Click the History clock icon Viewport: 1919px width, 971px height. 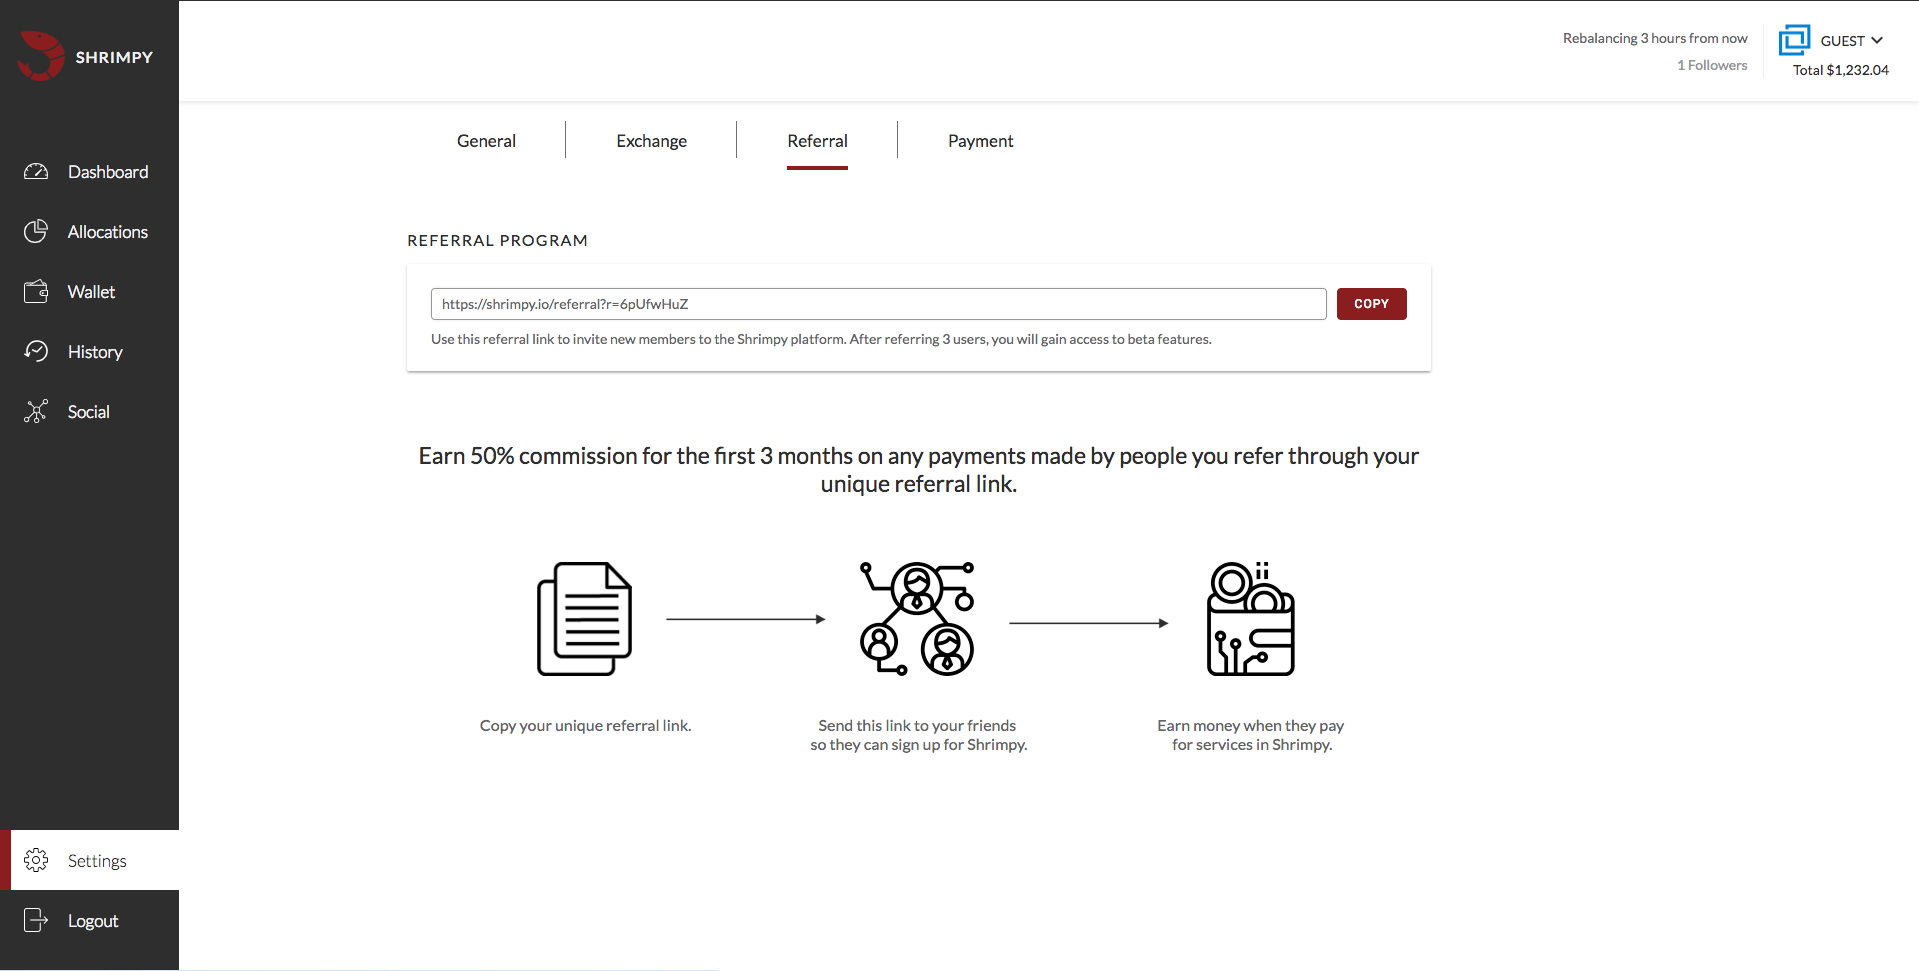(36, 351)
